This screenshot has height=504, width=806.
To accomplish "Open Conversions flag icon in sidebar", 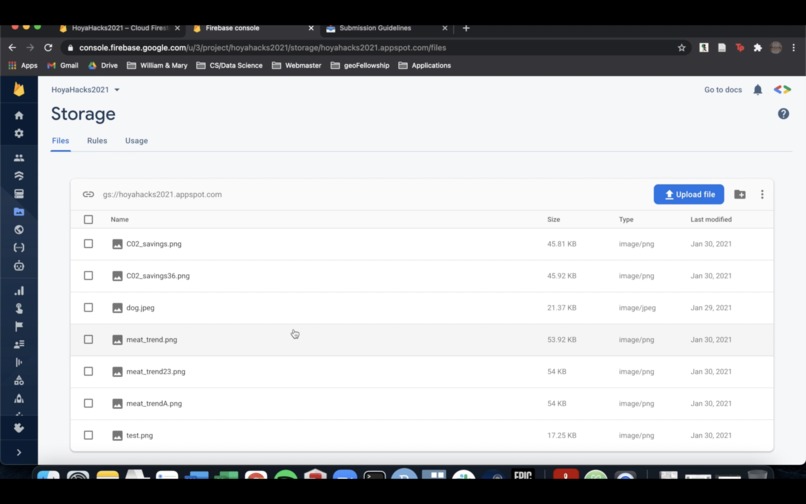I will (x=19, y=326).
